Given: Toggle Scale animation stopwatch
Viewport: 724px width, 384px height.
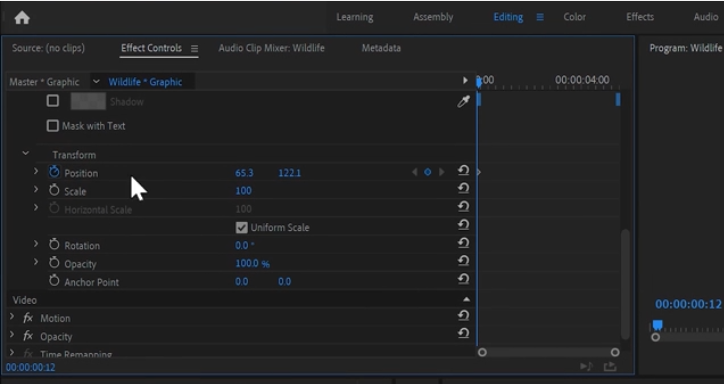Looking at the screenshot, I should 54,190.
